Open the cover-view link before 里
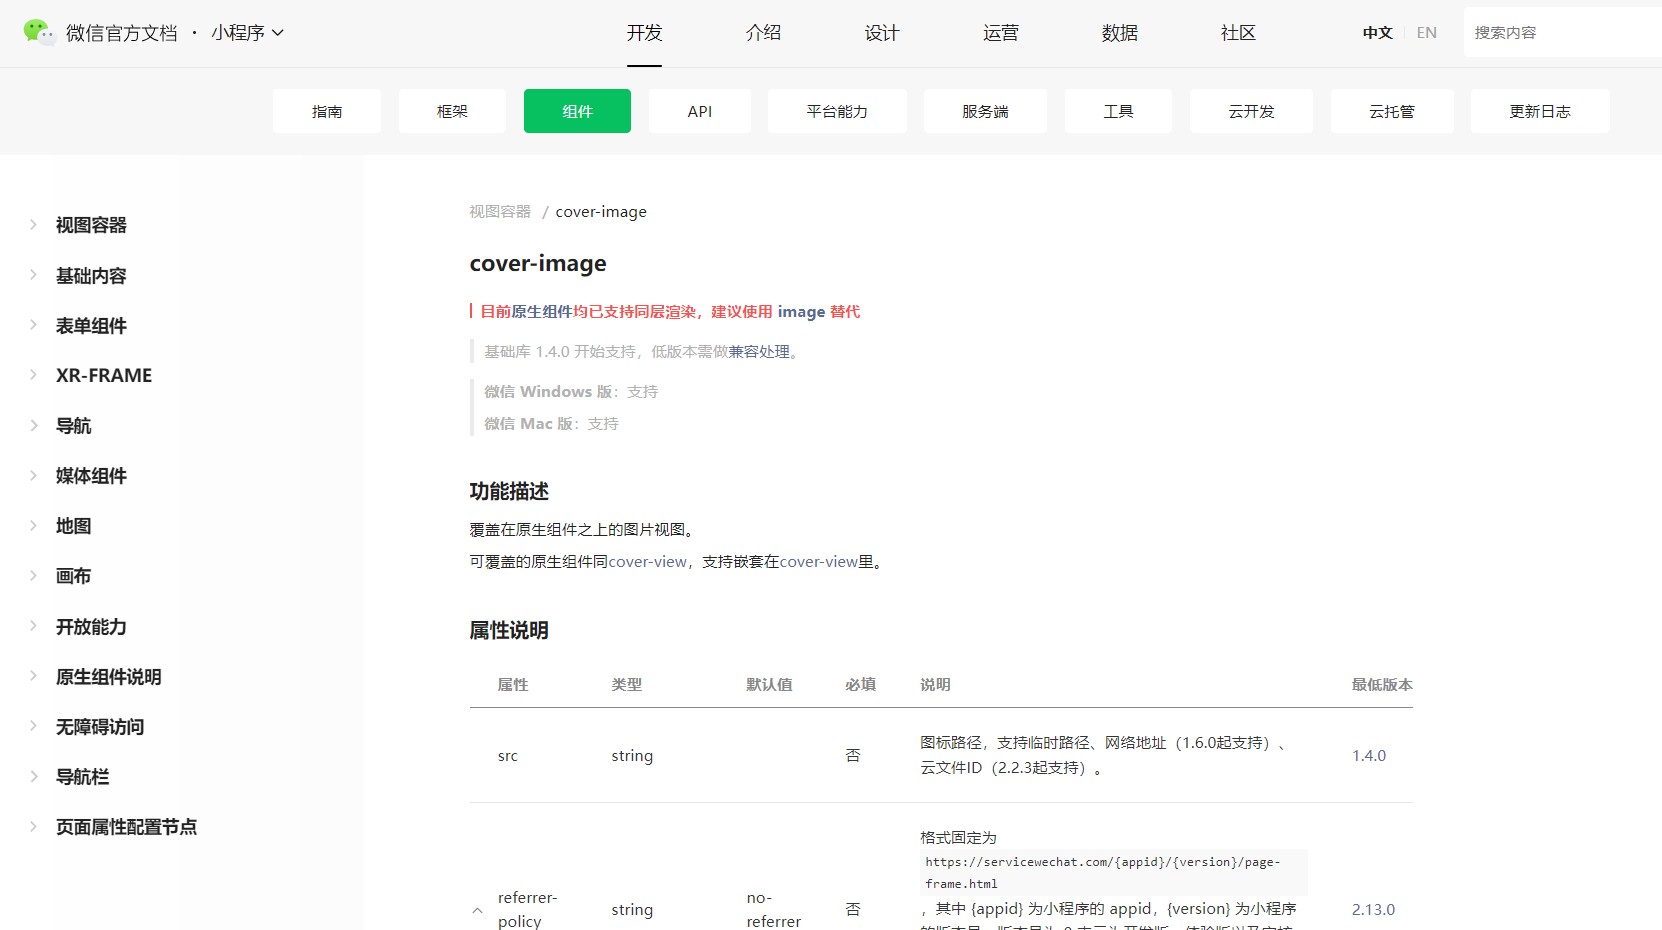This screenshot has width=1662, height=930. 819,562
